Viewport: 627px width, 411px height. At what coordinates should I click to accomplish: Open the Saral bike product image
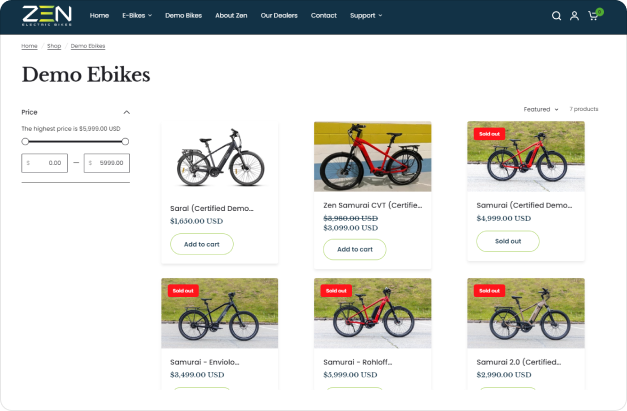point(220,157)
